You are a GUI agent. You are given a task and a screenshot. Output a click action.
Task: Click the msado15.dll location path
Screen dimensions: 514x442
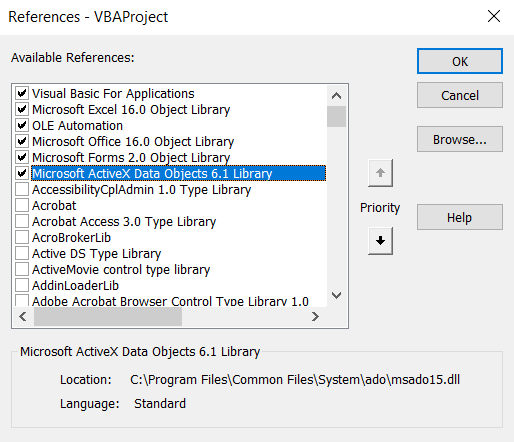coord(295,379)
